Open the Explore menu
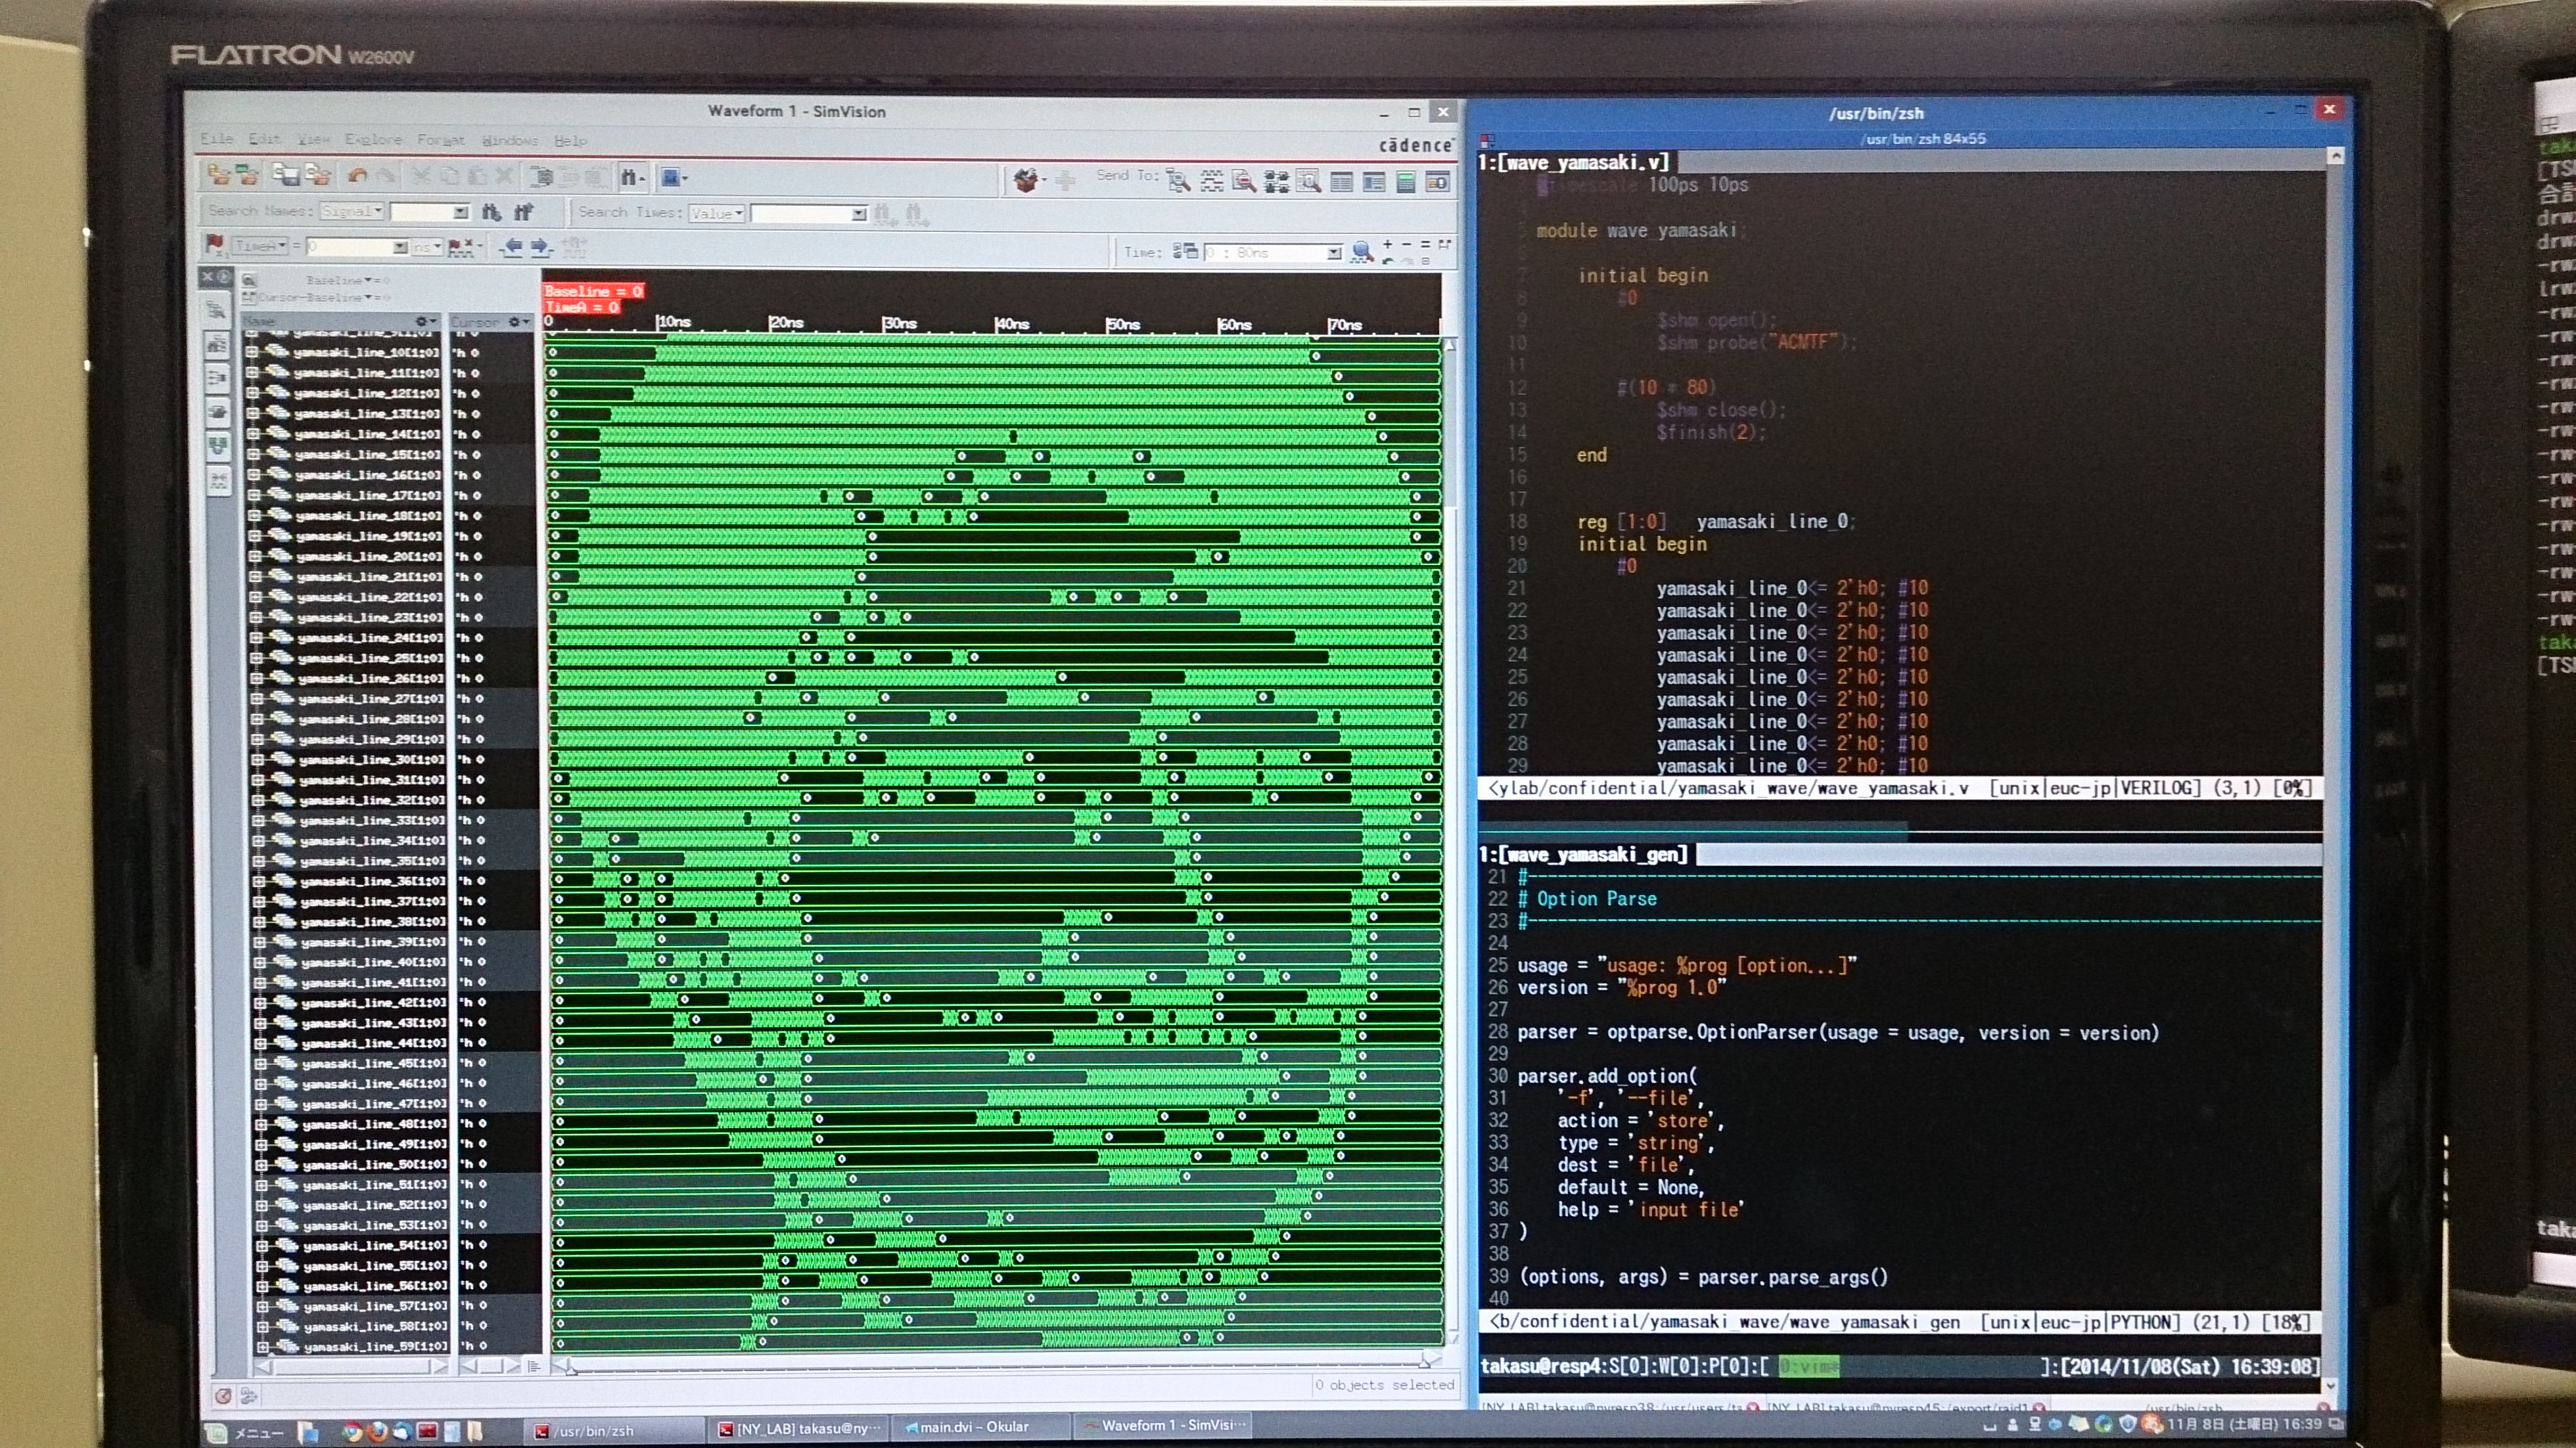 373,140
